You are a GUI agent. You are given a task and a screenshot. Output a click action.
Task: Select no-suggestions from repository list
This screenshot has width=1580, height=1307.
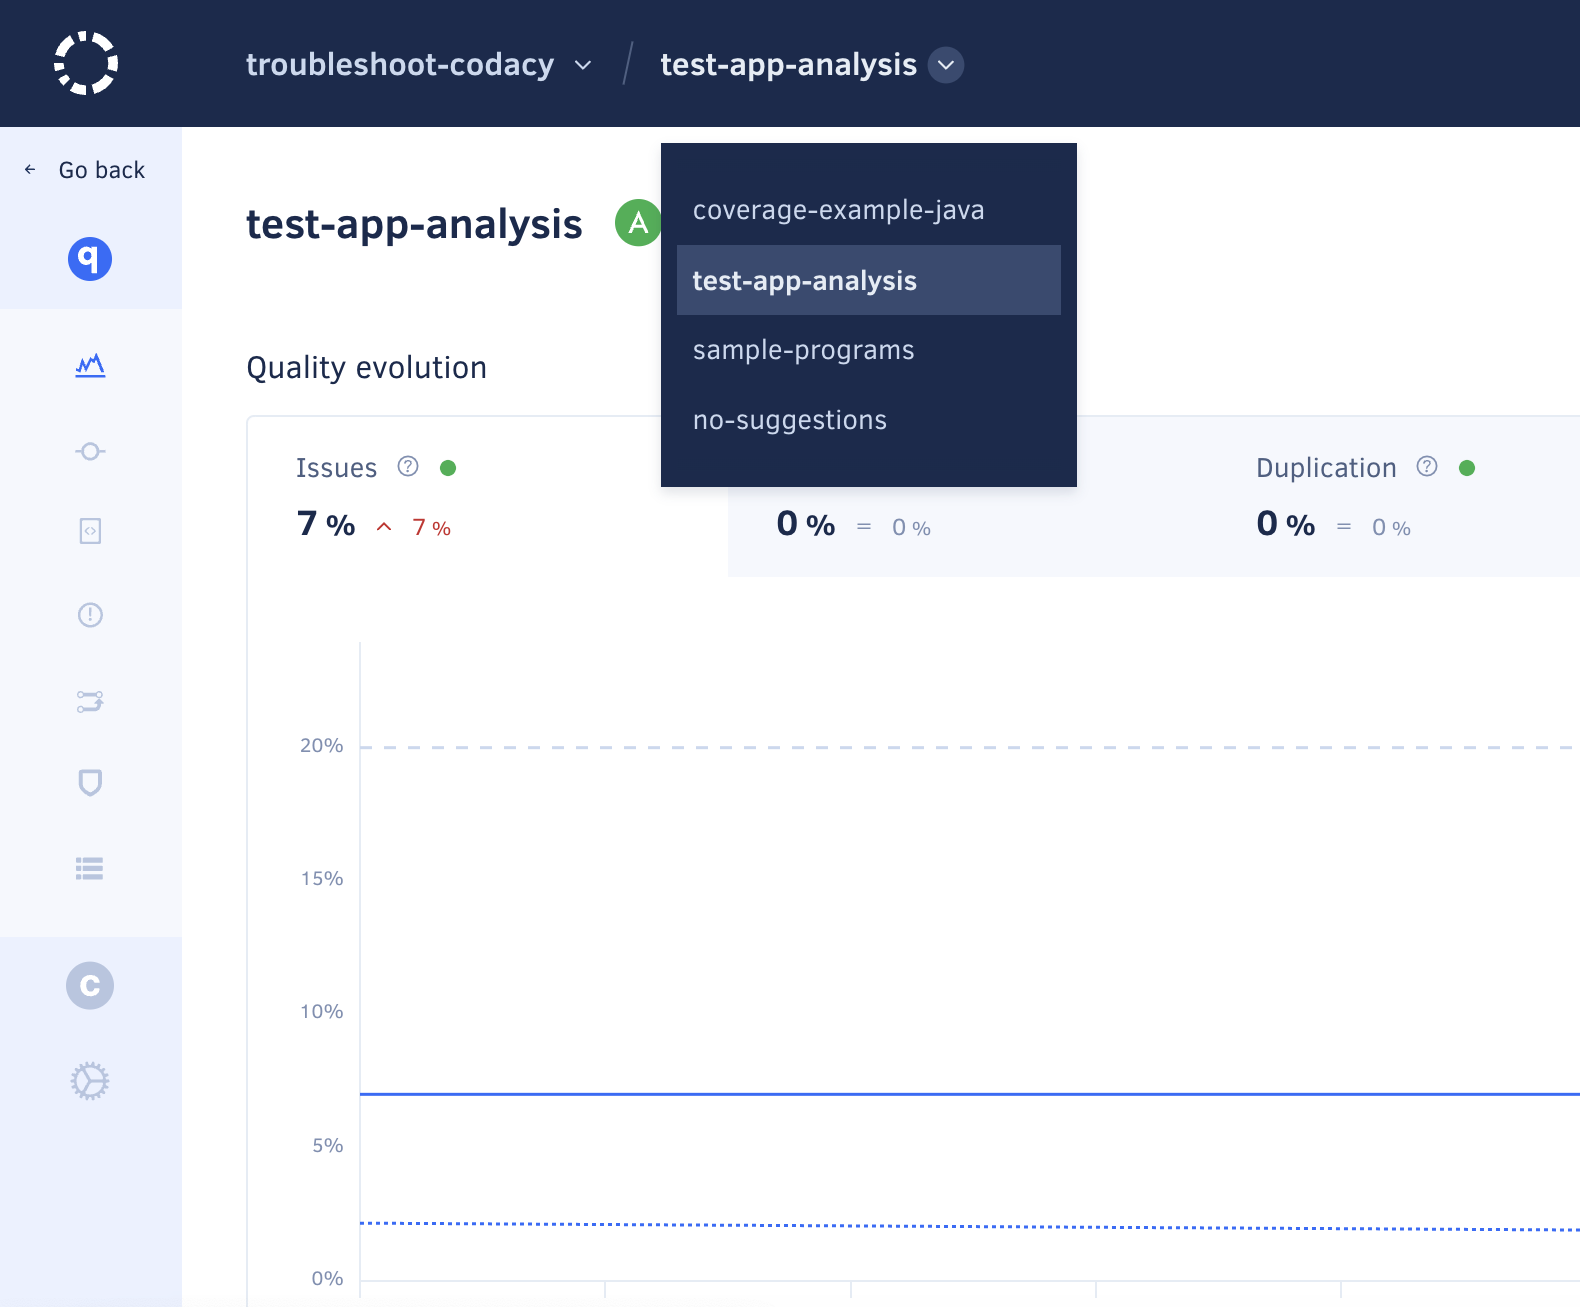click(869, 420)
